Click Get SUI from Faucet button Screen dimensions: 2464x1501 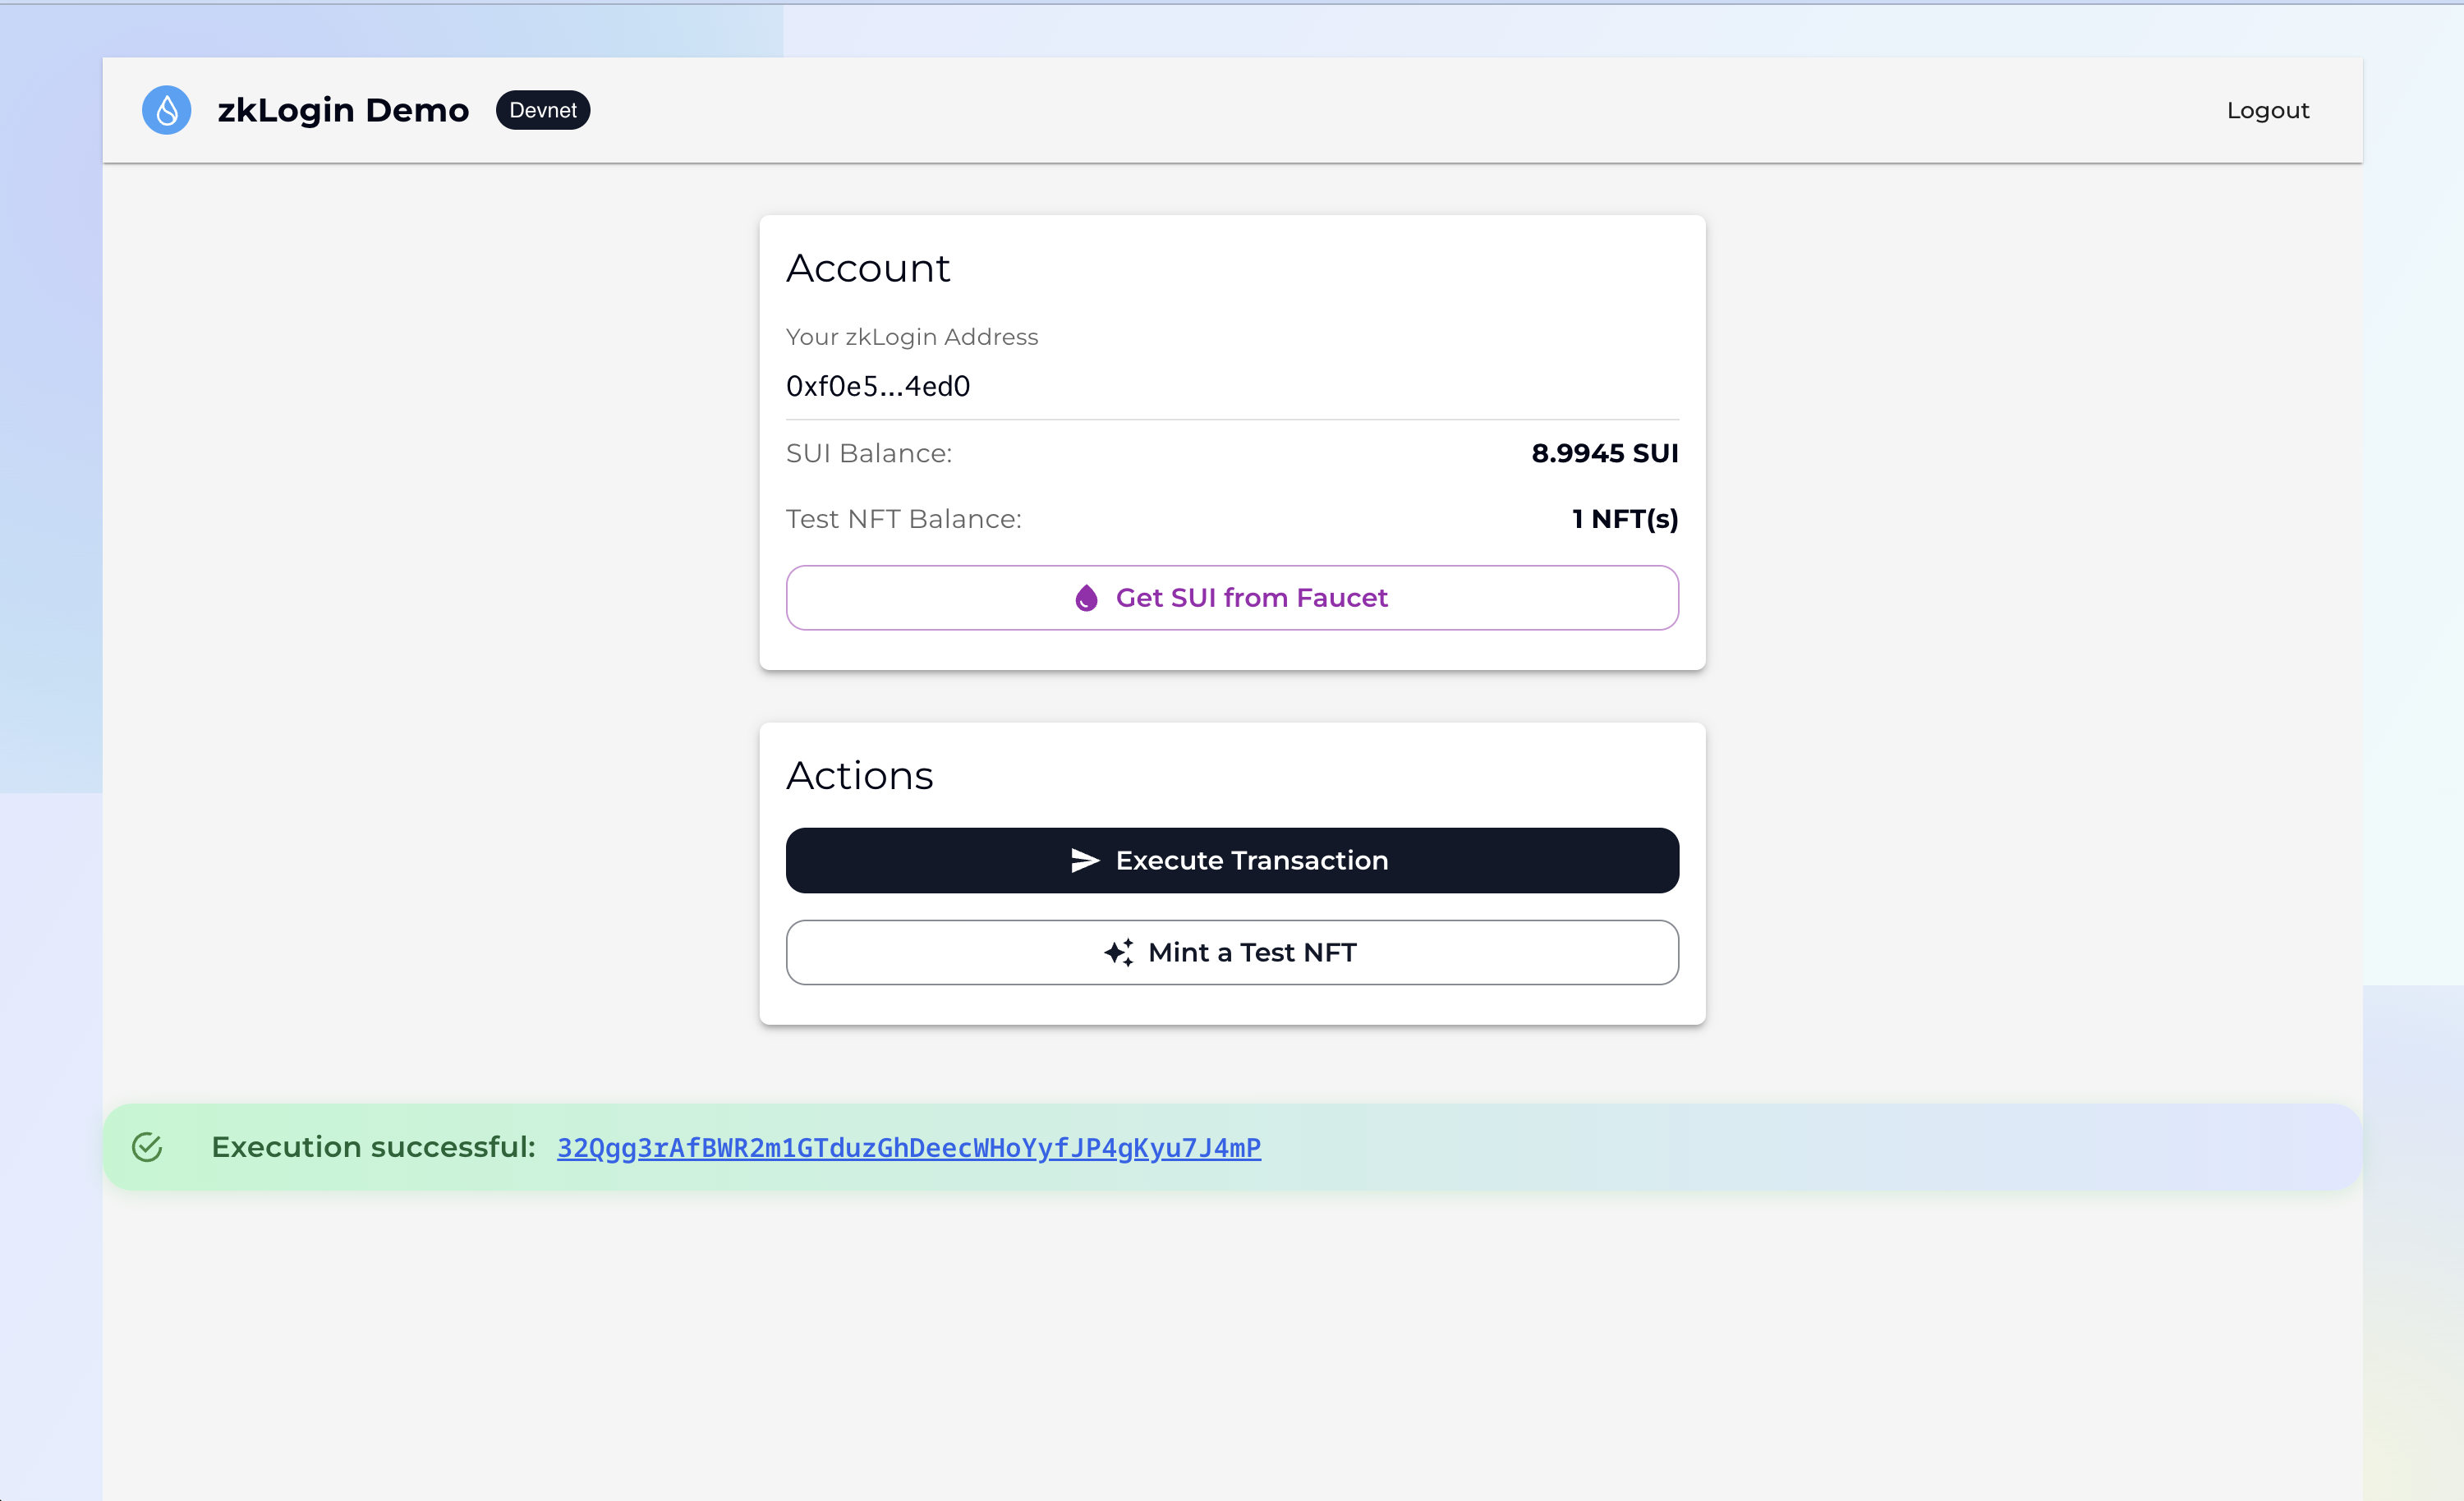point(1232,598)
